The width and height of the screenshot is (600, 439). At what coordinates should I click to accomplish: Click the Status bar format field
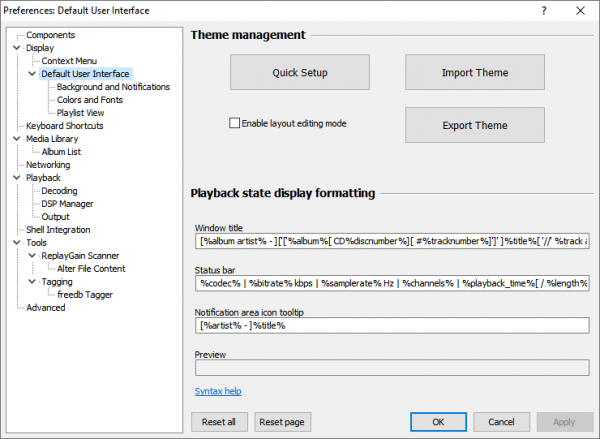click(391, 284)
